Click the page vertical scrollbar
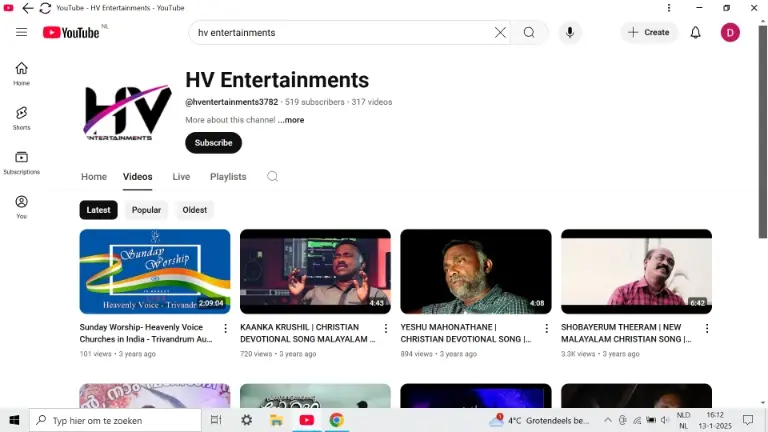The image size is (768, 432). pyautogui.click(x=763, y=132)
